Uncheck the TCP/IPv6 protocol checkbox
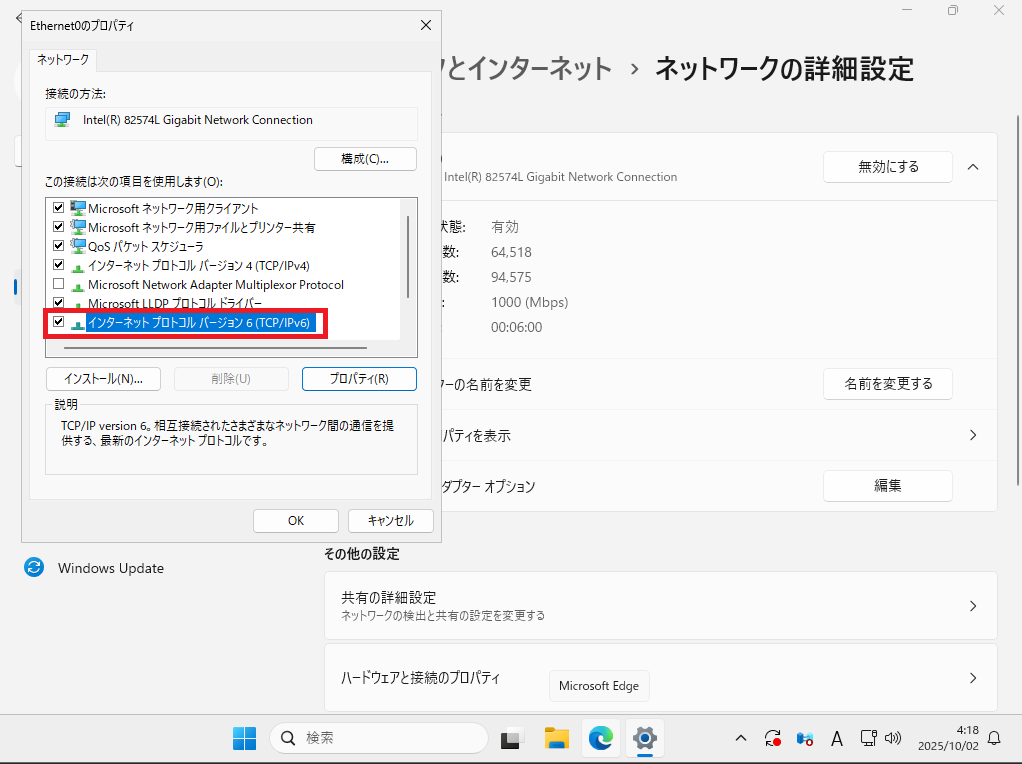 (58, 322)
